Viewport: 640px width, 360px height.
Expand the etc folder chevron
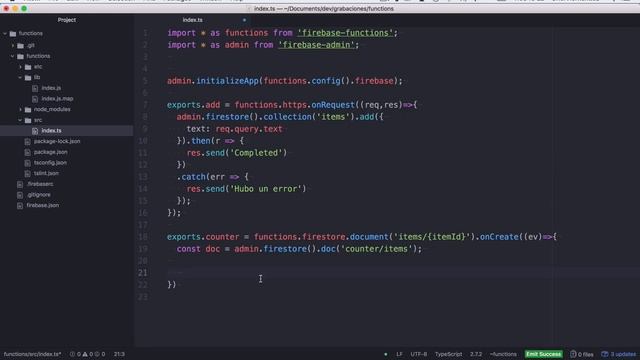20,67
